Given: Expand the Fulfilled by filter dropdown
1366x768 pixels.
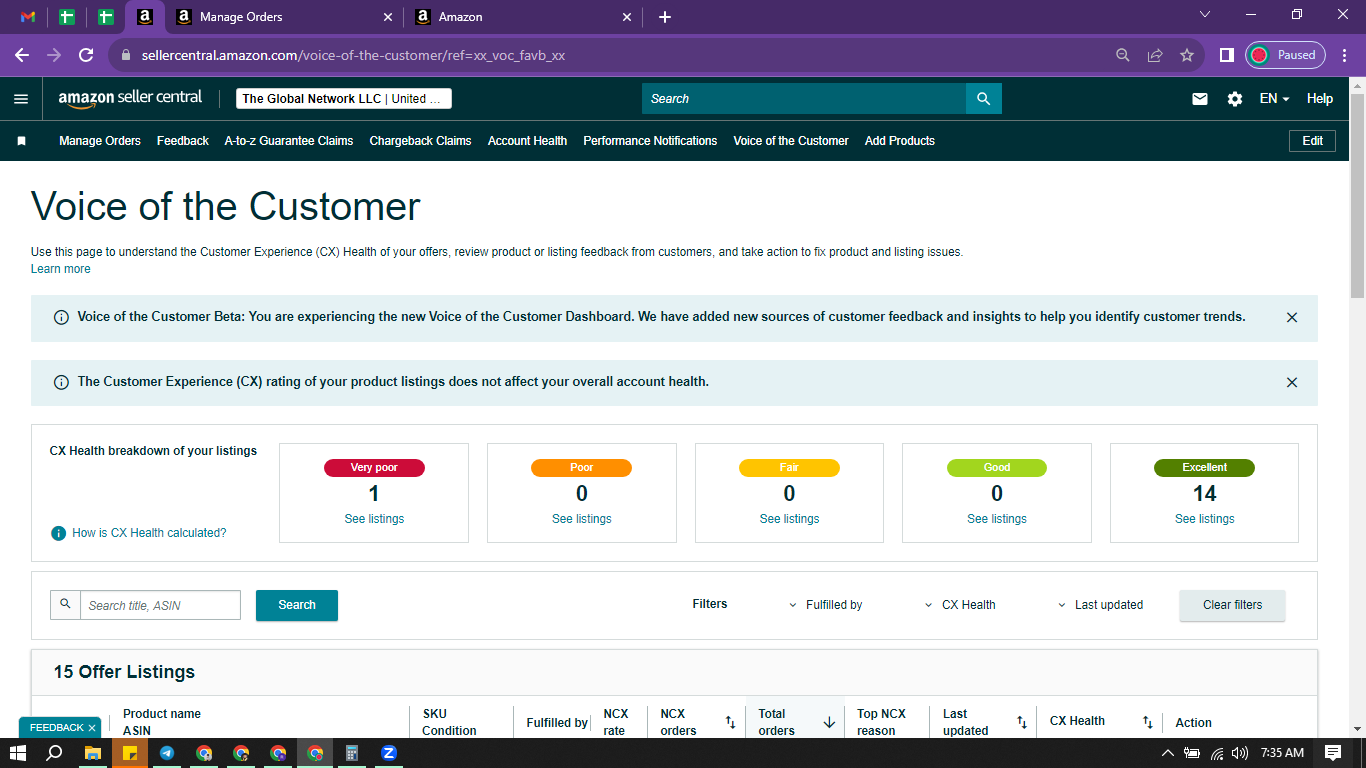Looking at the screenshot, I should coord(826,605).
